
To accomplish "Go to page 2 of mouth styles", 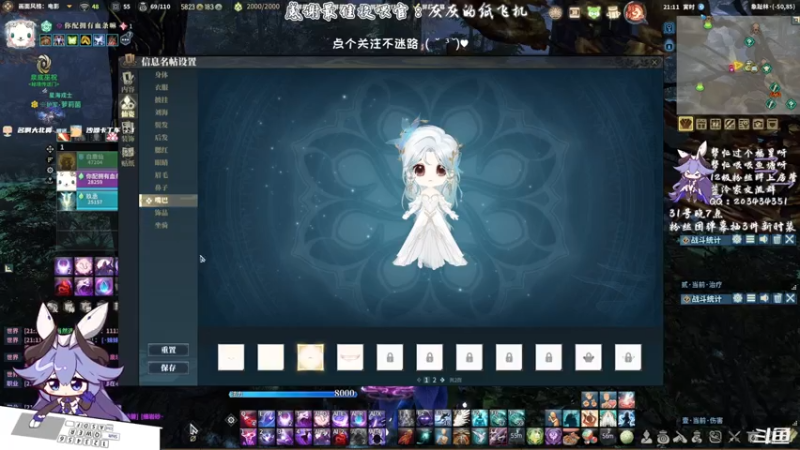I will coord(435,380).
